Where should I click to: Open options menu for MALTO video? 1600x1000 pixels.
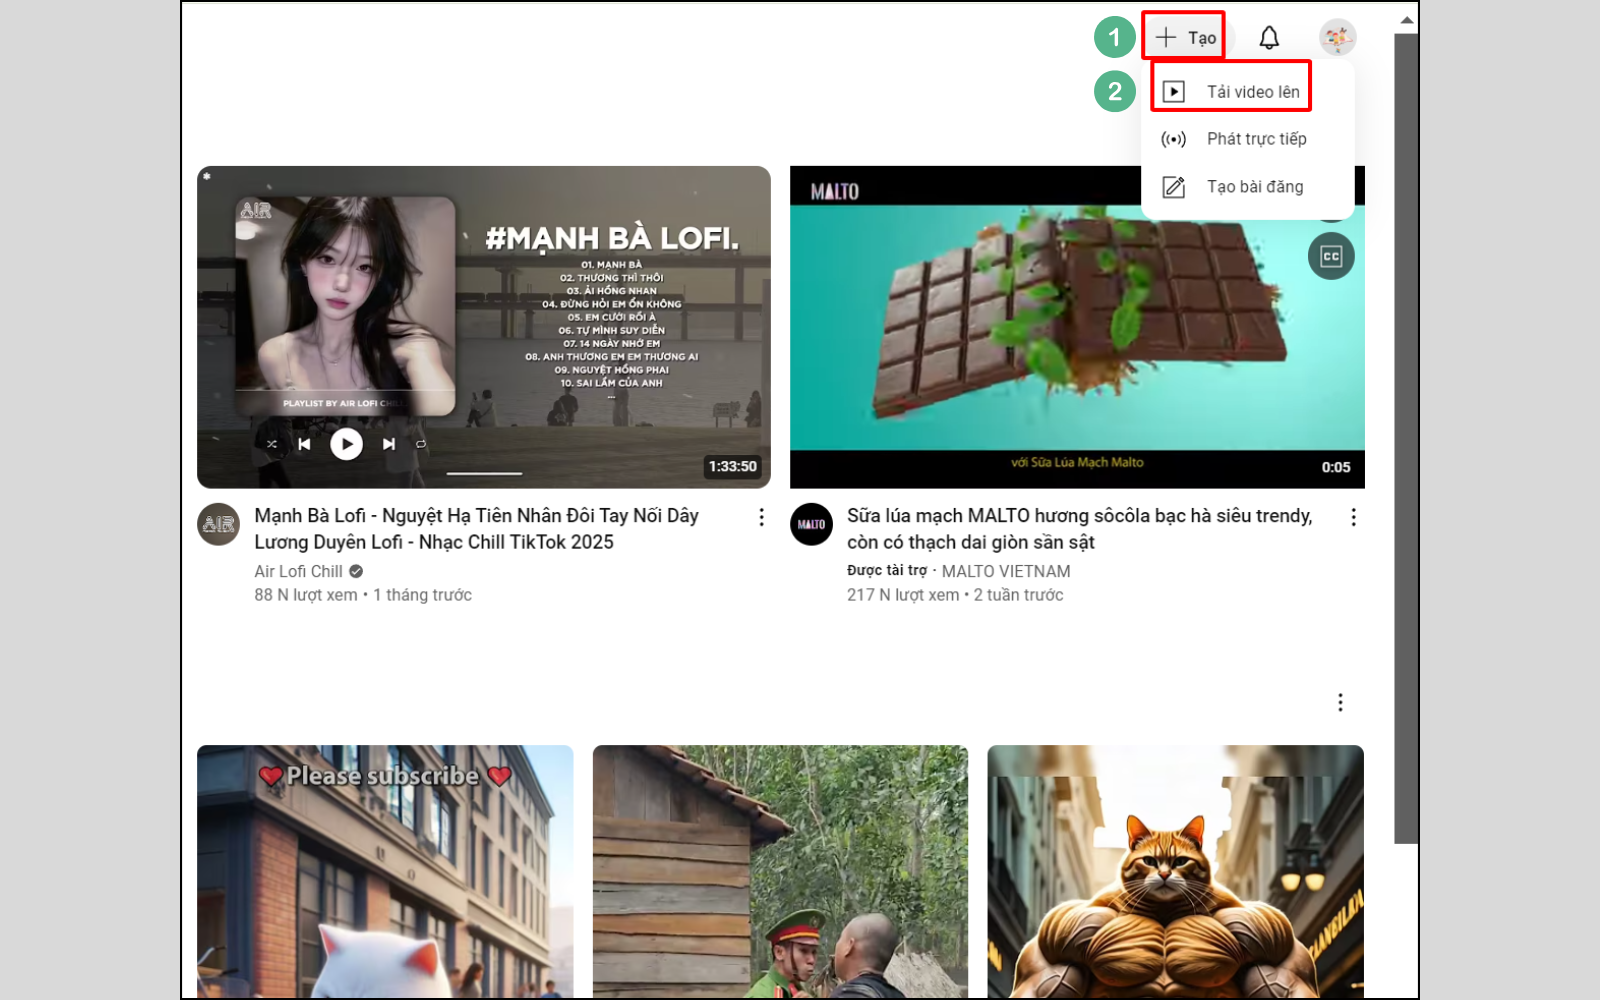click(x=1353, y=517)
